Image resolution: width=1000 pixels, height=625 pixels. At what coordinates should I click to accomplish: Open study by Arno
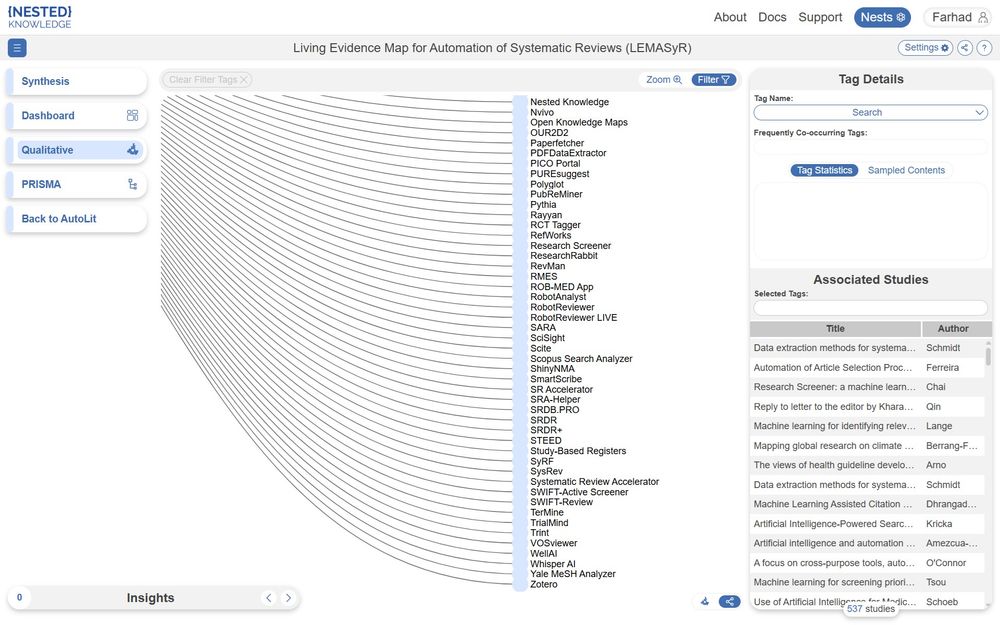[867, 465]
